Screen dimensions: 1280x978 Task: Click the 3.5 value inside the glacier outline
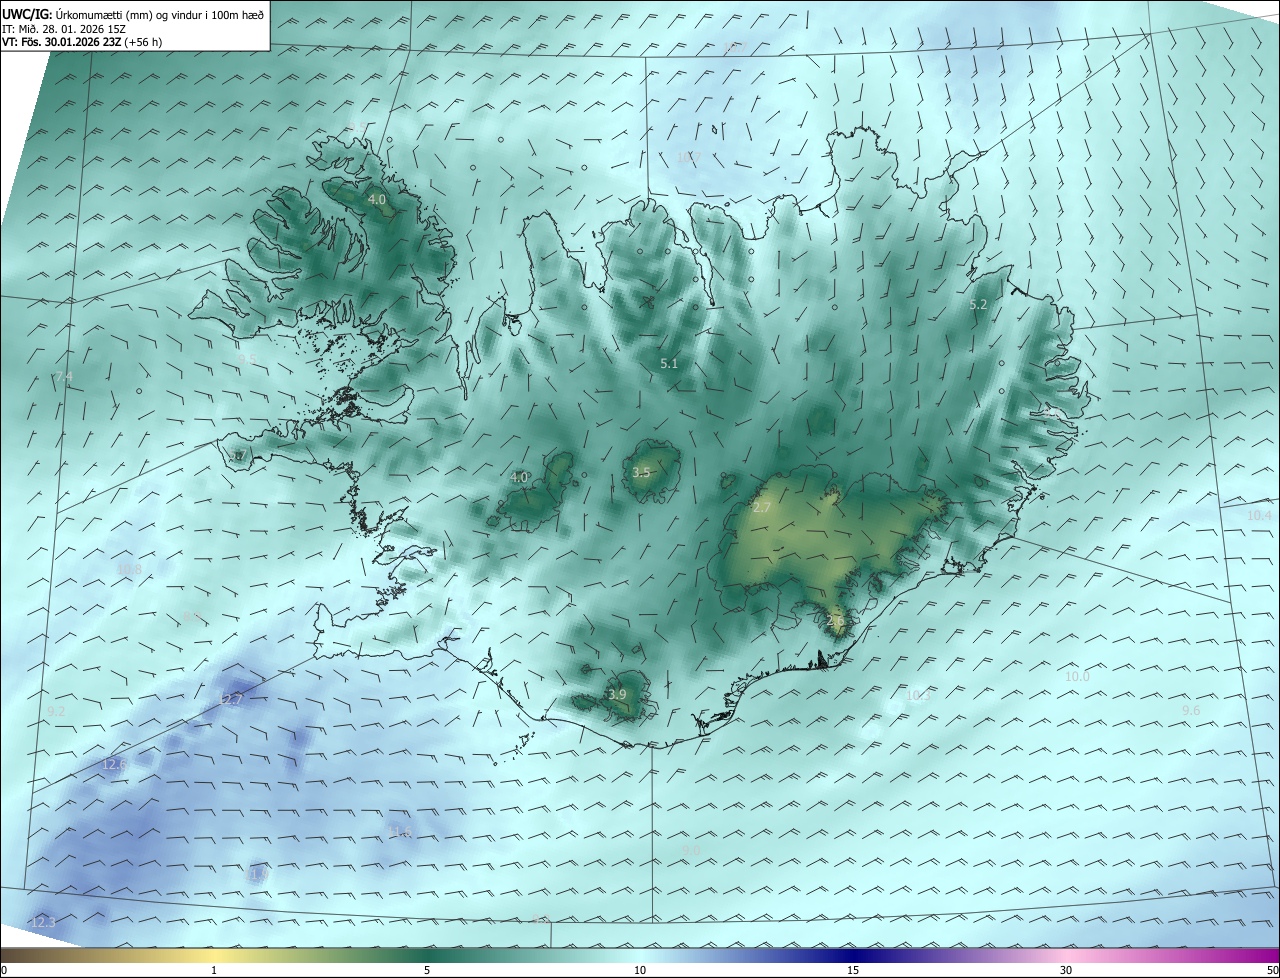coord(642,472)
